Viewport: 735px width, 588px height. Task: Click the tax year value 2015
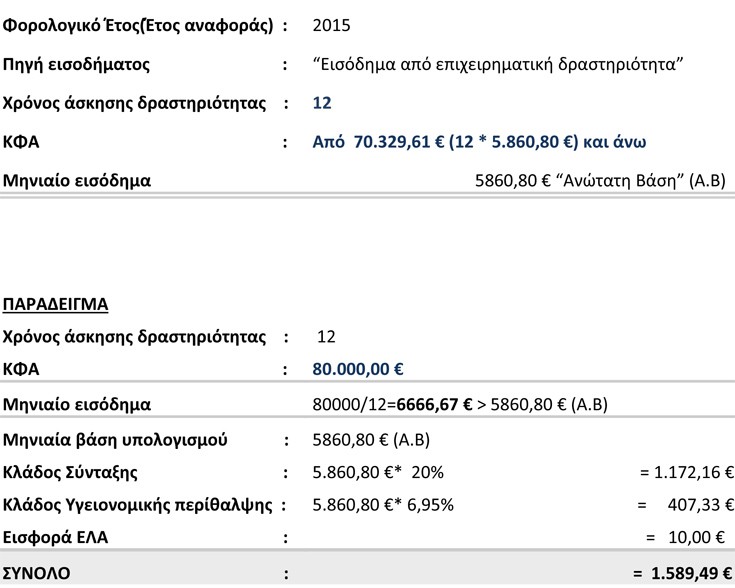[x=331, y=25]
